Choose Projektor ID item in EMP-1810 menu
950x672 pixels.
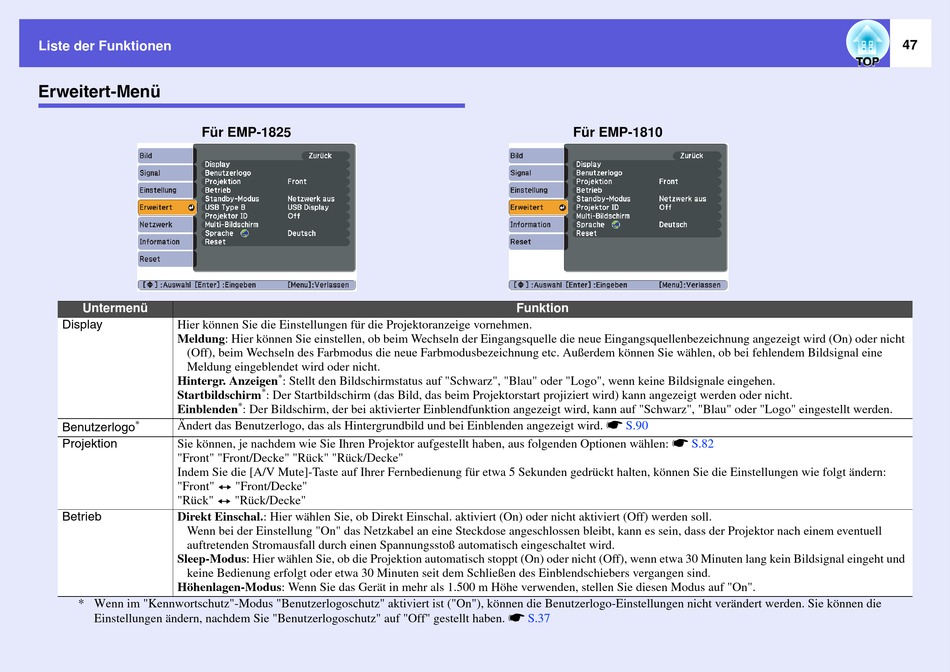coord(597,207)
